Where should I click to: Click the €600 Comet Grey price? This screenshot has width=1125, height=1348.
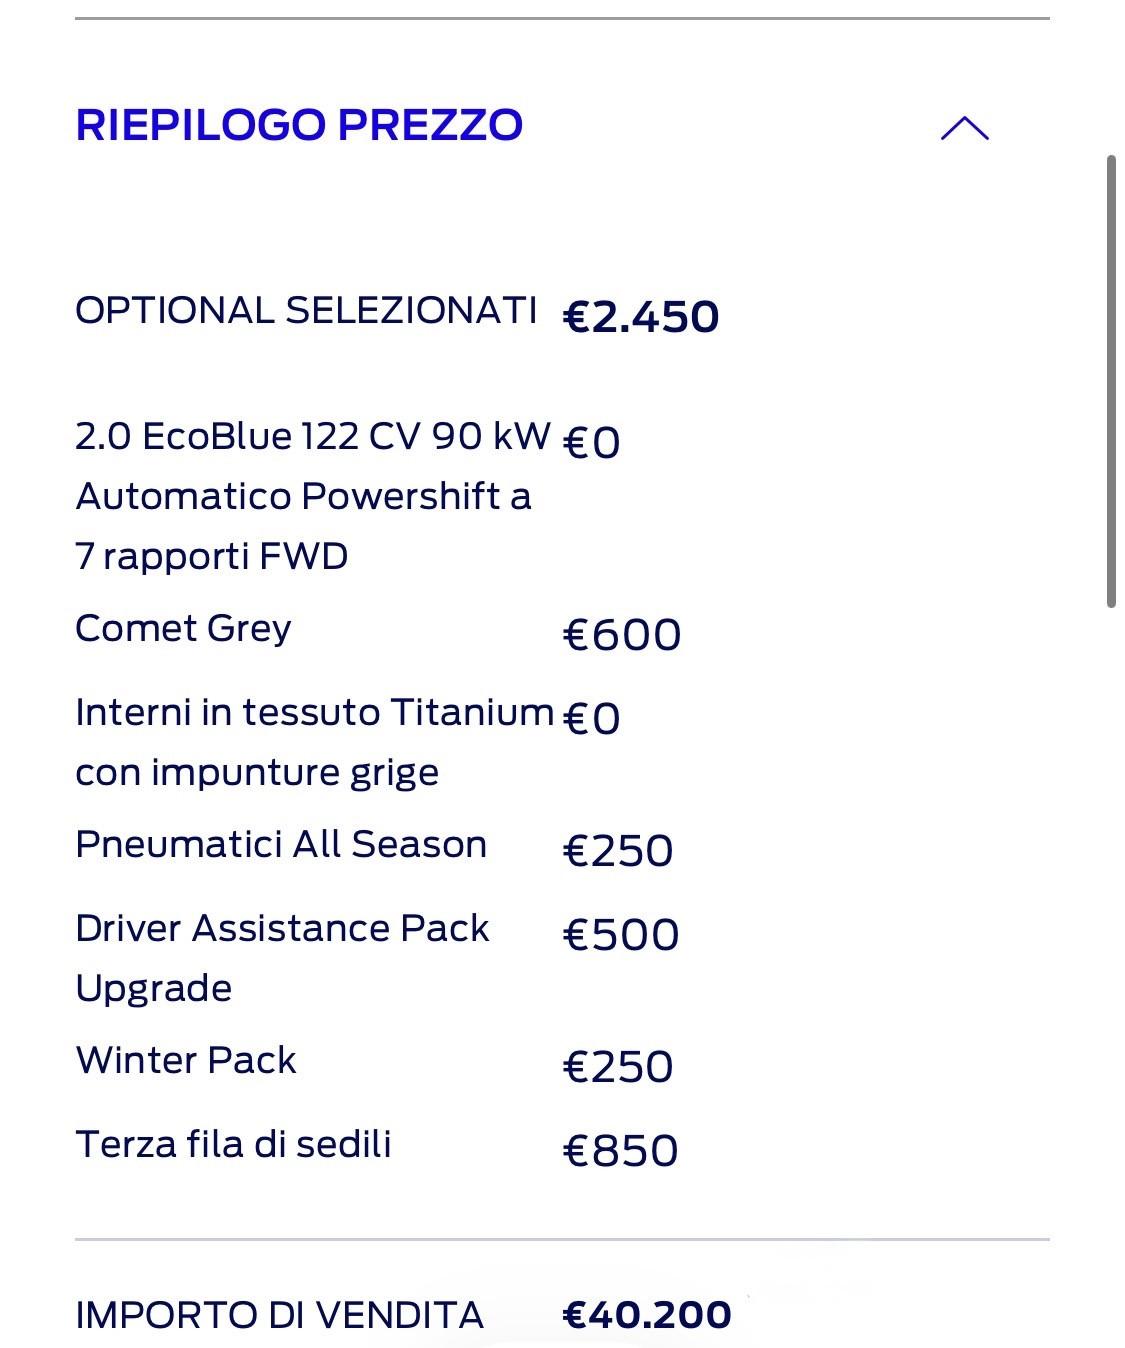click(x=622, y=635)
